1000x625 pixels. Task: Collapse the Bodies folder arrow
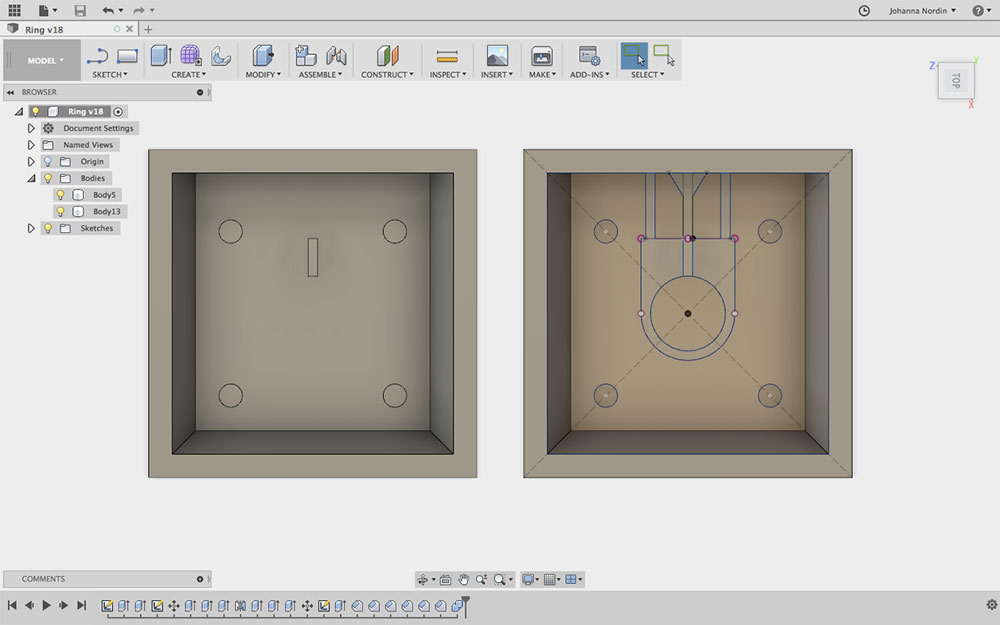(31, 179)
